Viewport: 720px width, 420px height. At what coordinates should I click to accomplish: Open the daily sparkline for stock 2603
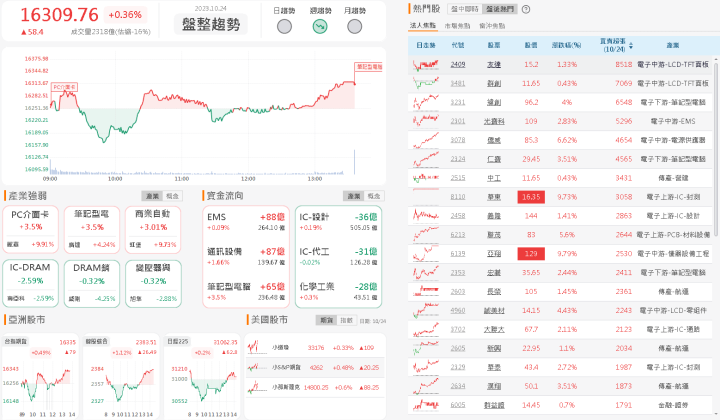[x=425, y=291]
